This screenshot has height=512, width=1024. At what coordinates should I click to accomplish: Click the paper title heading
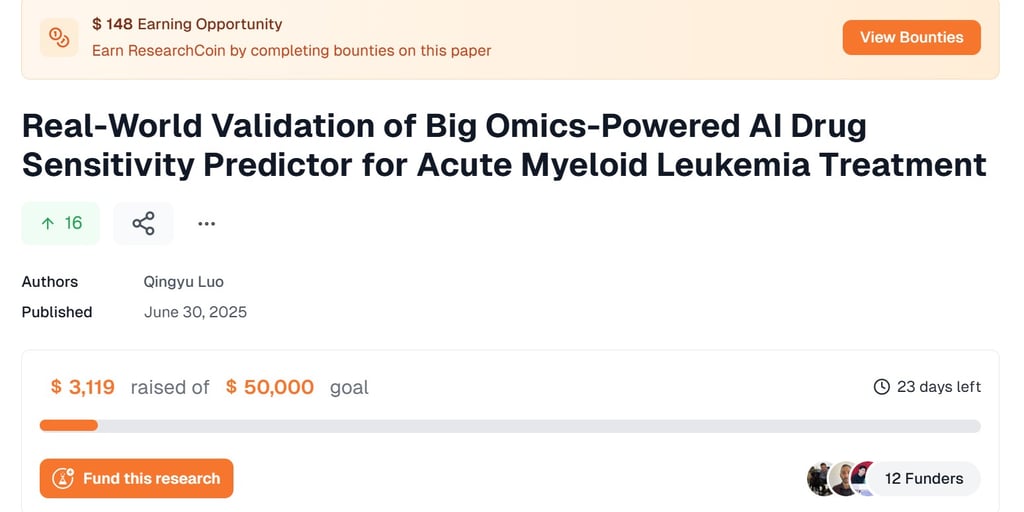pos(504,144)
